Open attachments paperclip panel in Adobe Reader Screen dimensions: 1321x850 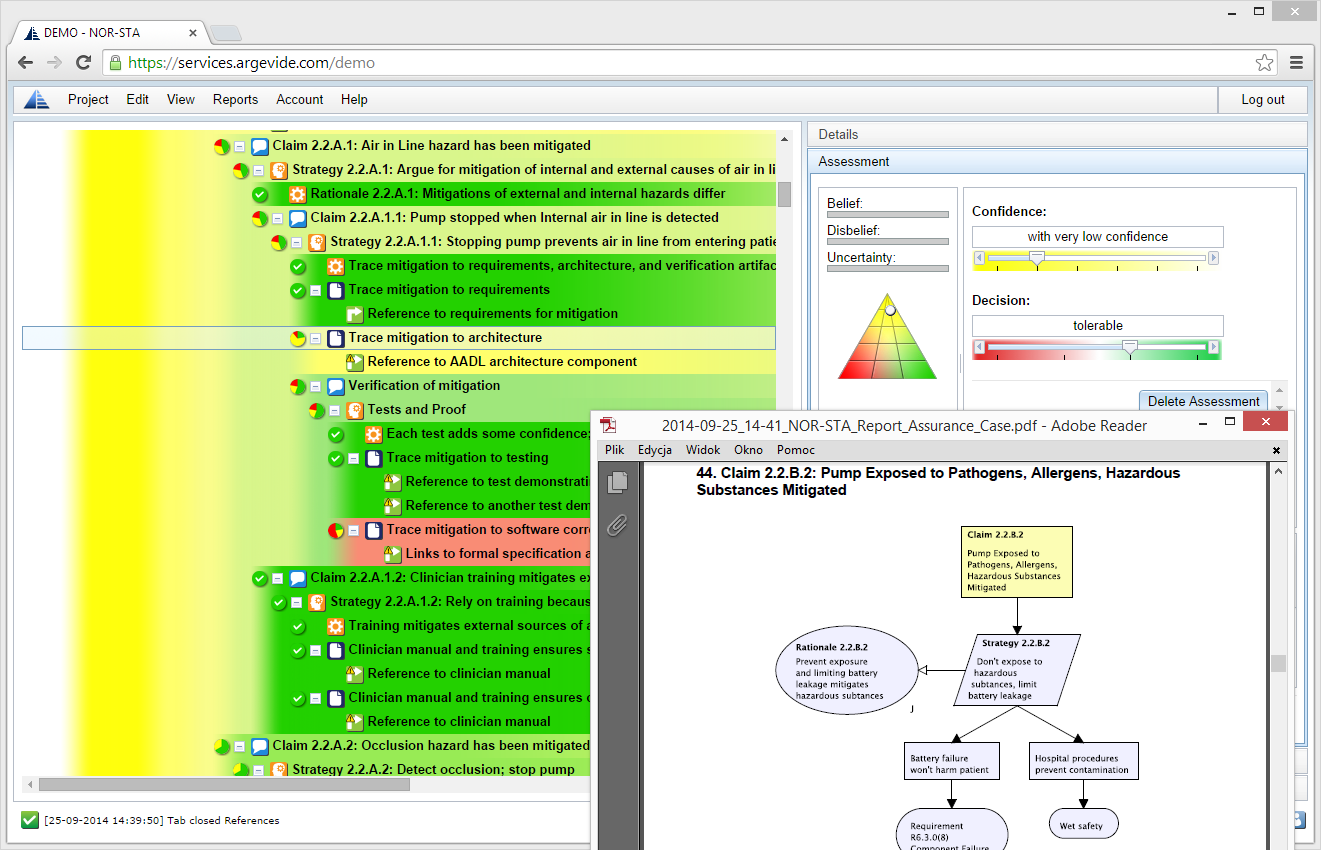click(617, 525)
